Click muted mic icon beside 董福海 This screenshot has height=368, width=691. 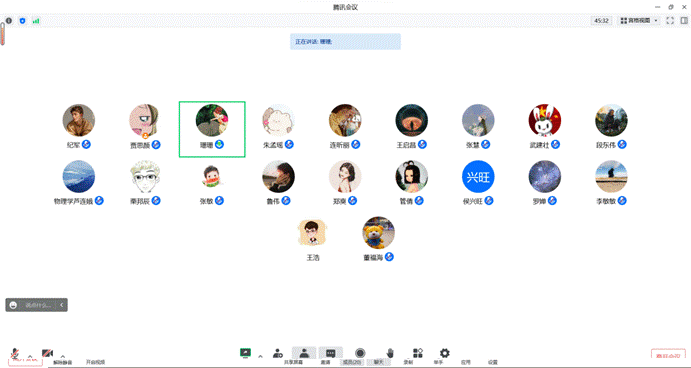tap(389, 256)
